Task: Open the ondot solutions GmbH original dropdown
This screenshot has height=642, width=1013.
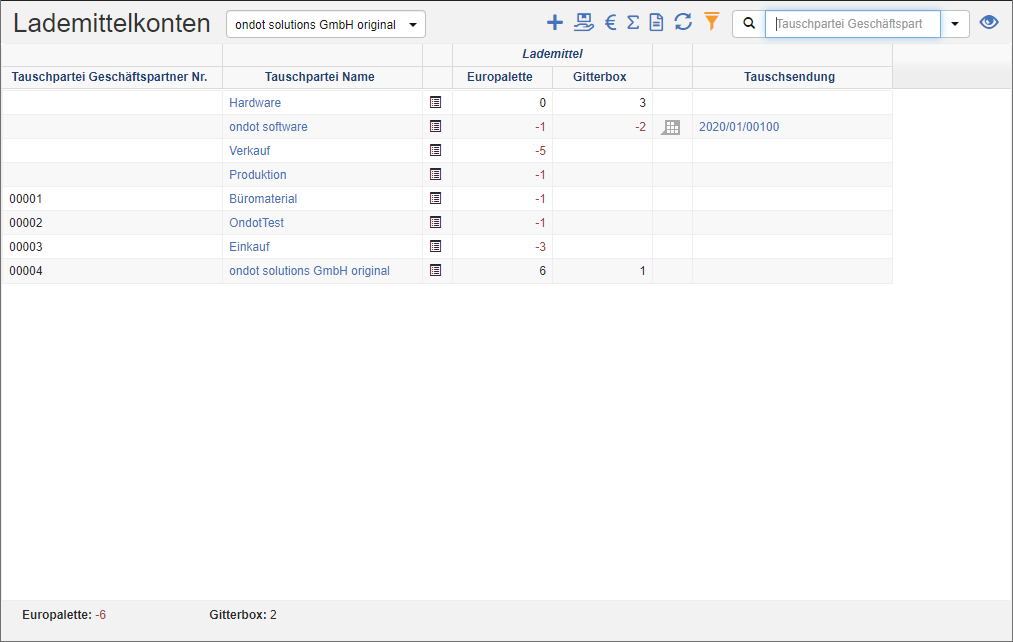Action: (325, 25)
